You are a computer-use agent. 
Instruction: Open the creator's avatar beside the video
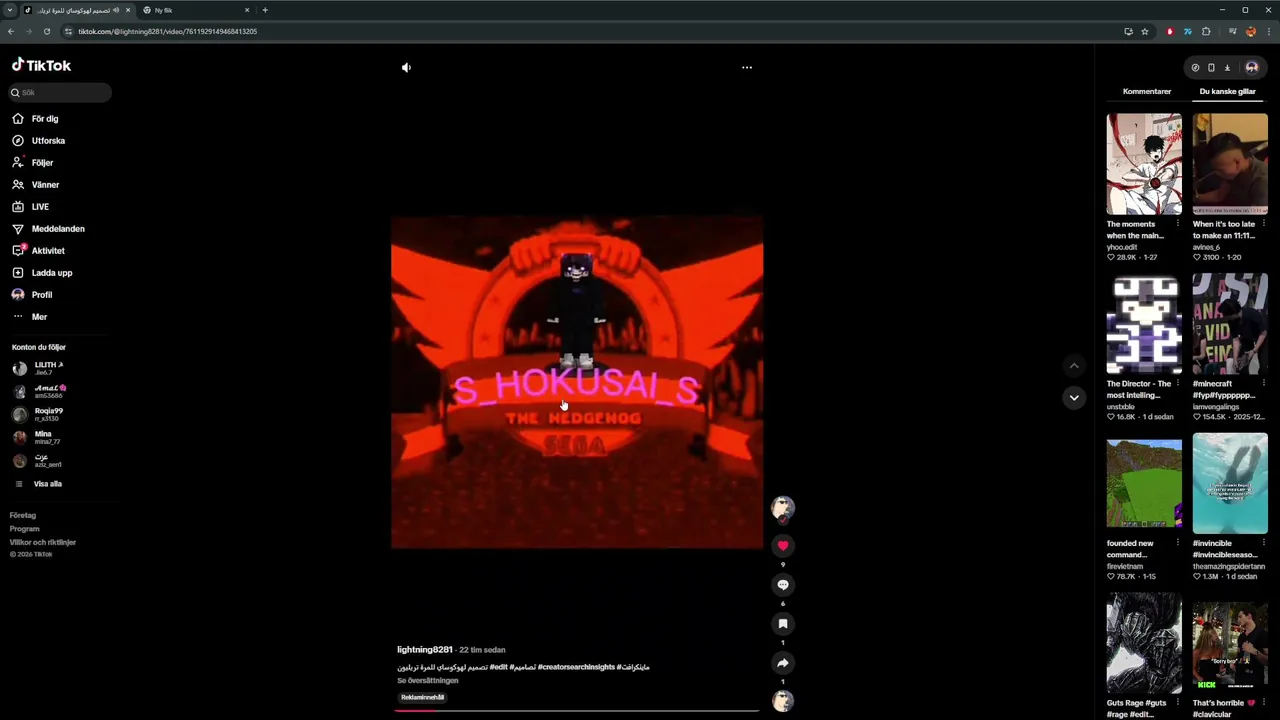(x=783, y=508)
